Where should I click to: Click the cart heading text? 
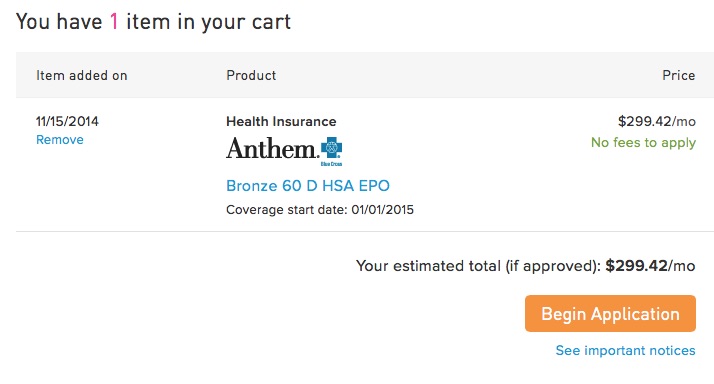(x=153, y=22)
